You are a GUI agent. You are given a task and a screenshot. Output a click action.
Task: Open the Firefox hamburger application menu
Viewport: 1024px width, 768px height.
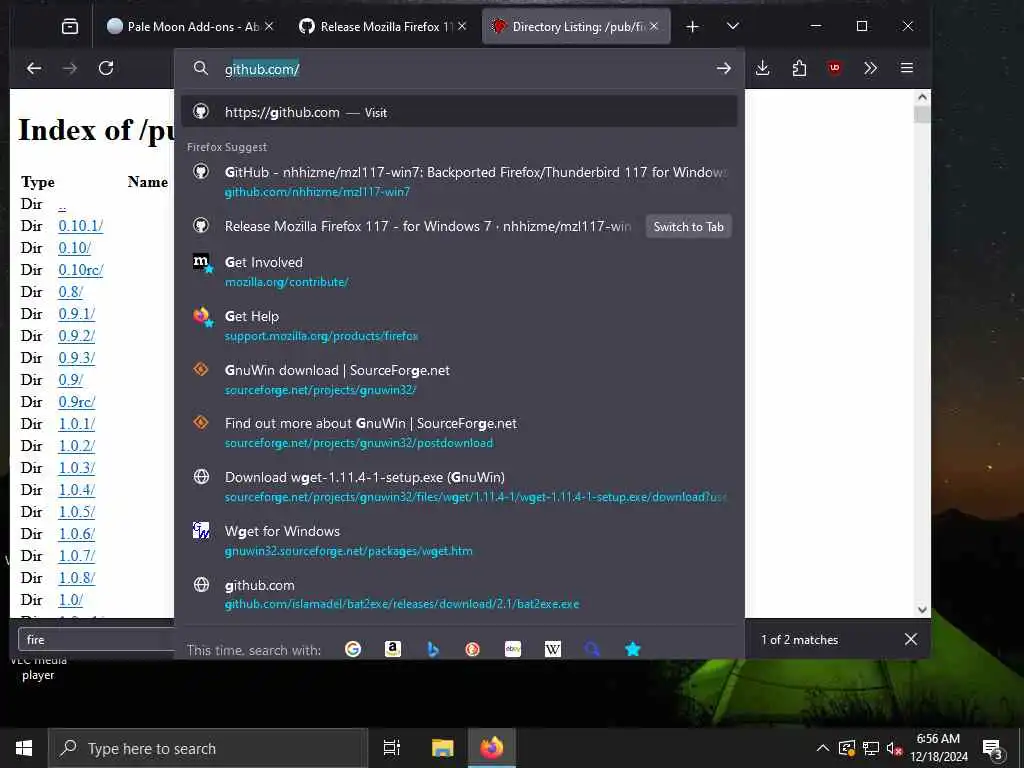click(x=906, y=68)
